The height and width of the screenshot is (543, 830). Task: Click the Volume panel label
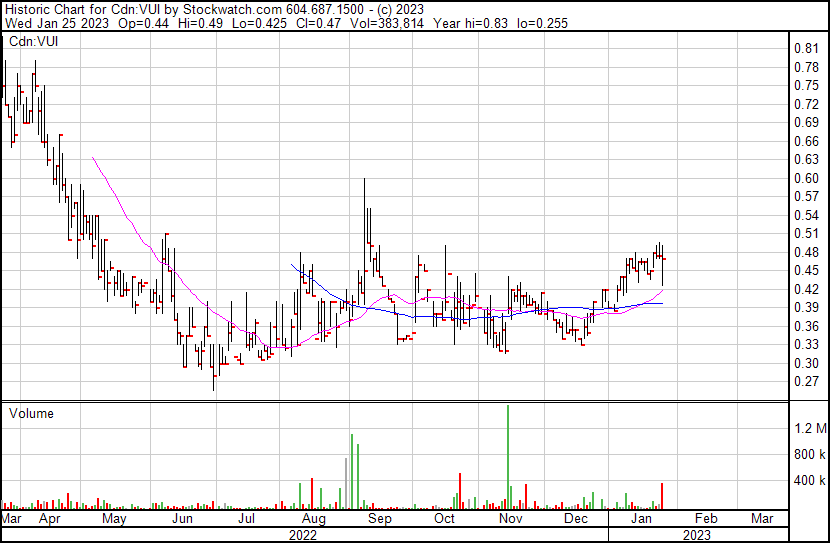[x=32, y=413]
